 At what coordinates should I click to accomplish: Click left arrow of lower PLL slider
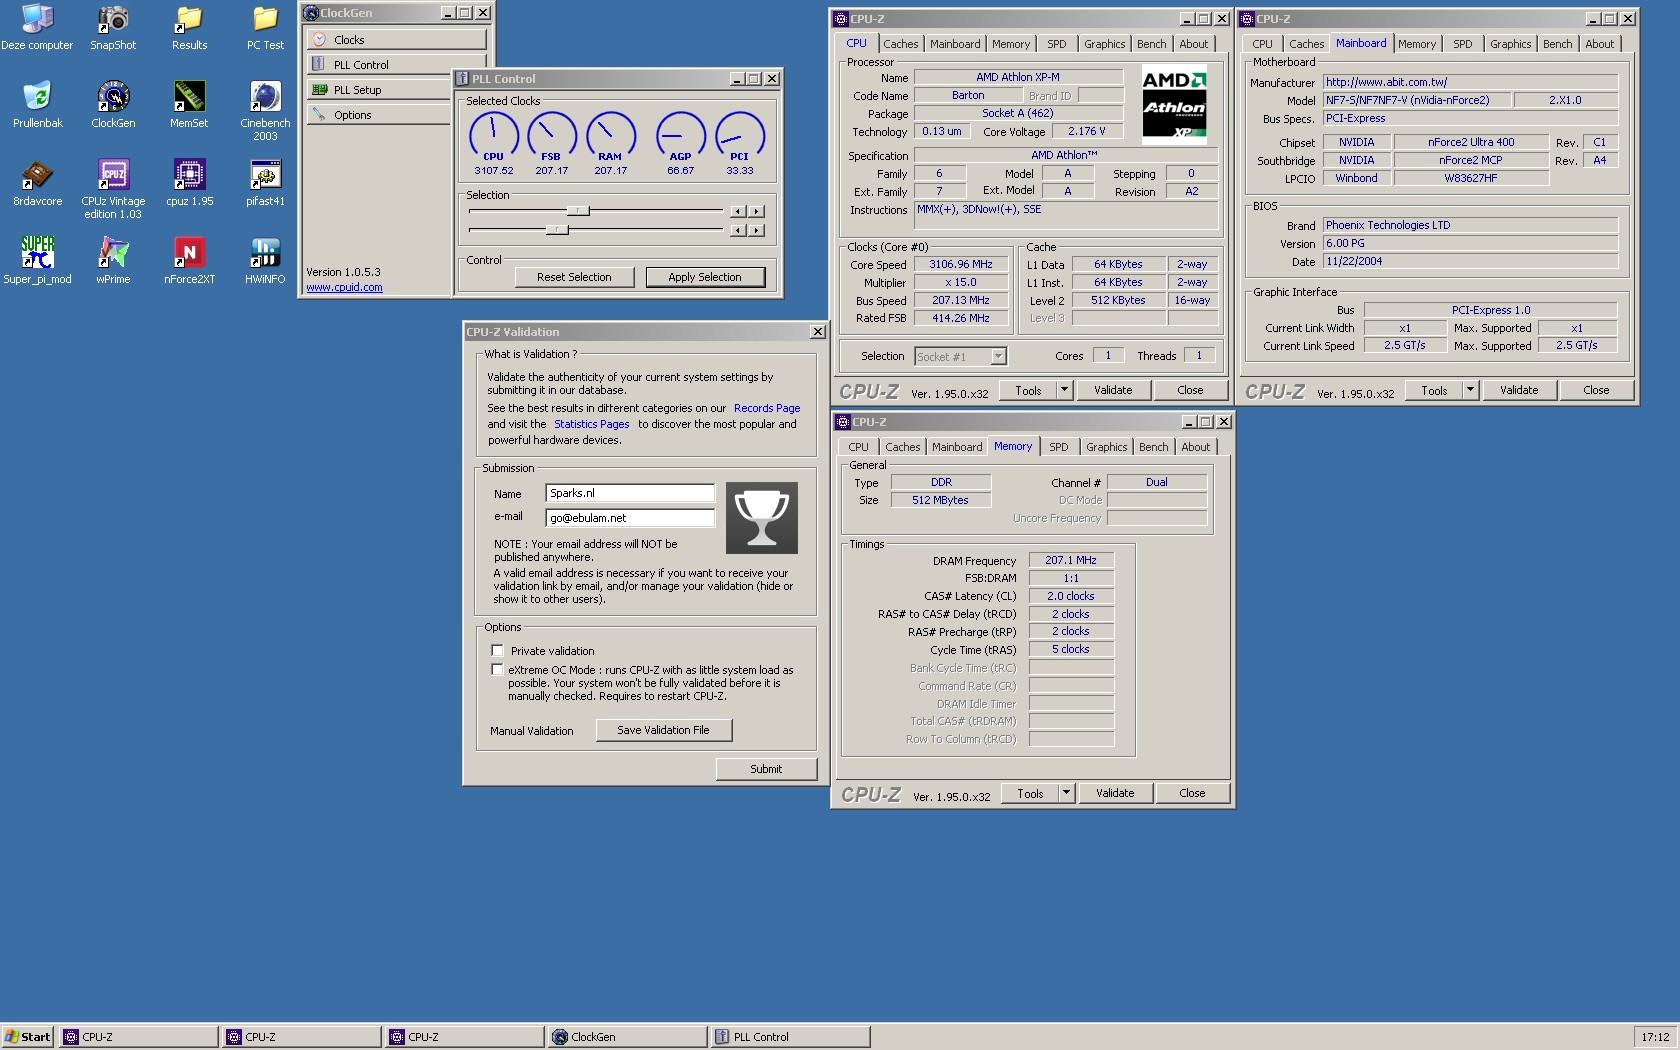[738, 230]
